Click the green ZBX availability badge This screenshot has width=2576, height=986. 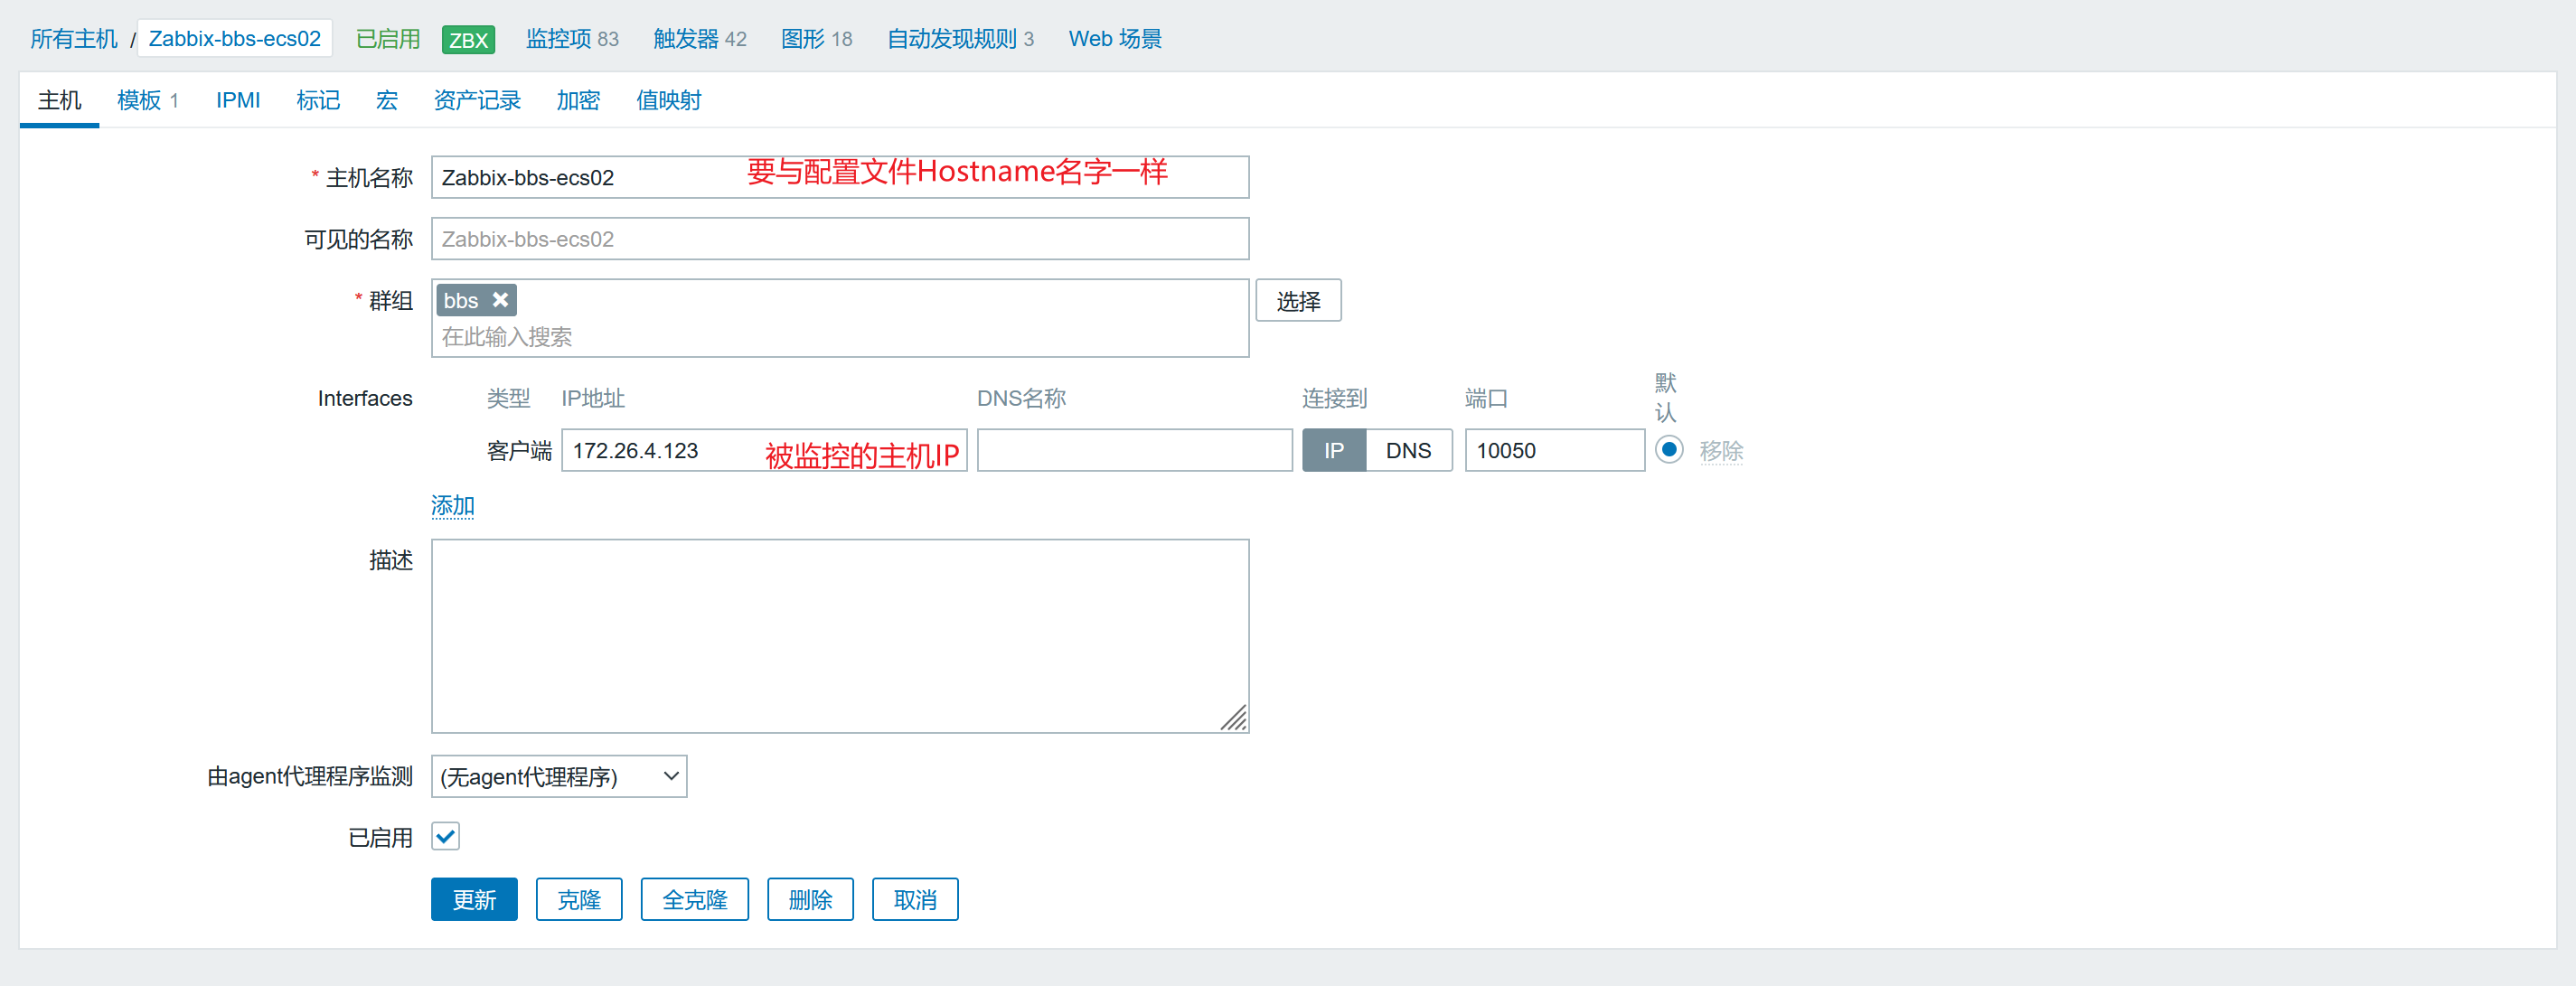[468, 40]
